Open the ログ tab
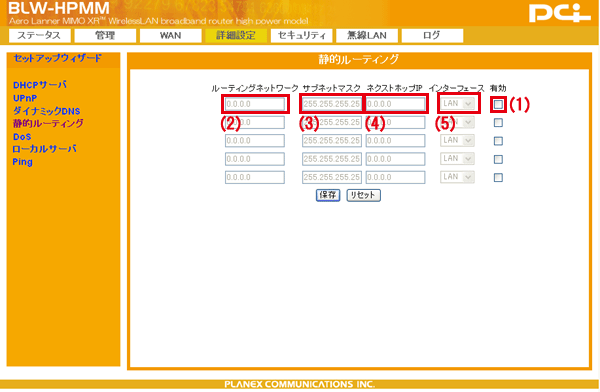Viewport: 600px width, 392px height. coord(432,35)
